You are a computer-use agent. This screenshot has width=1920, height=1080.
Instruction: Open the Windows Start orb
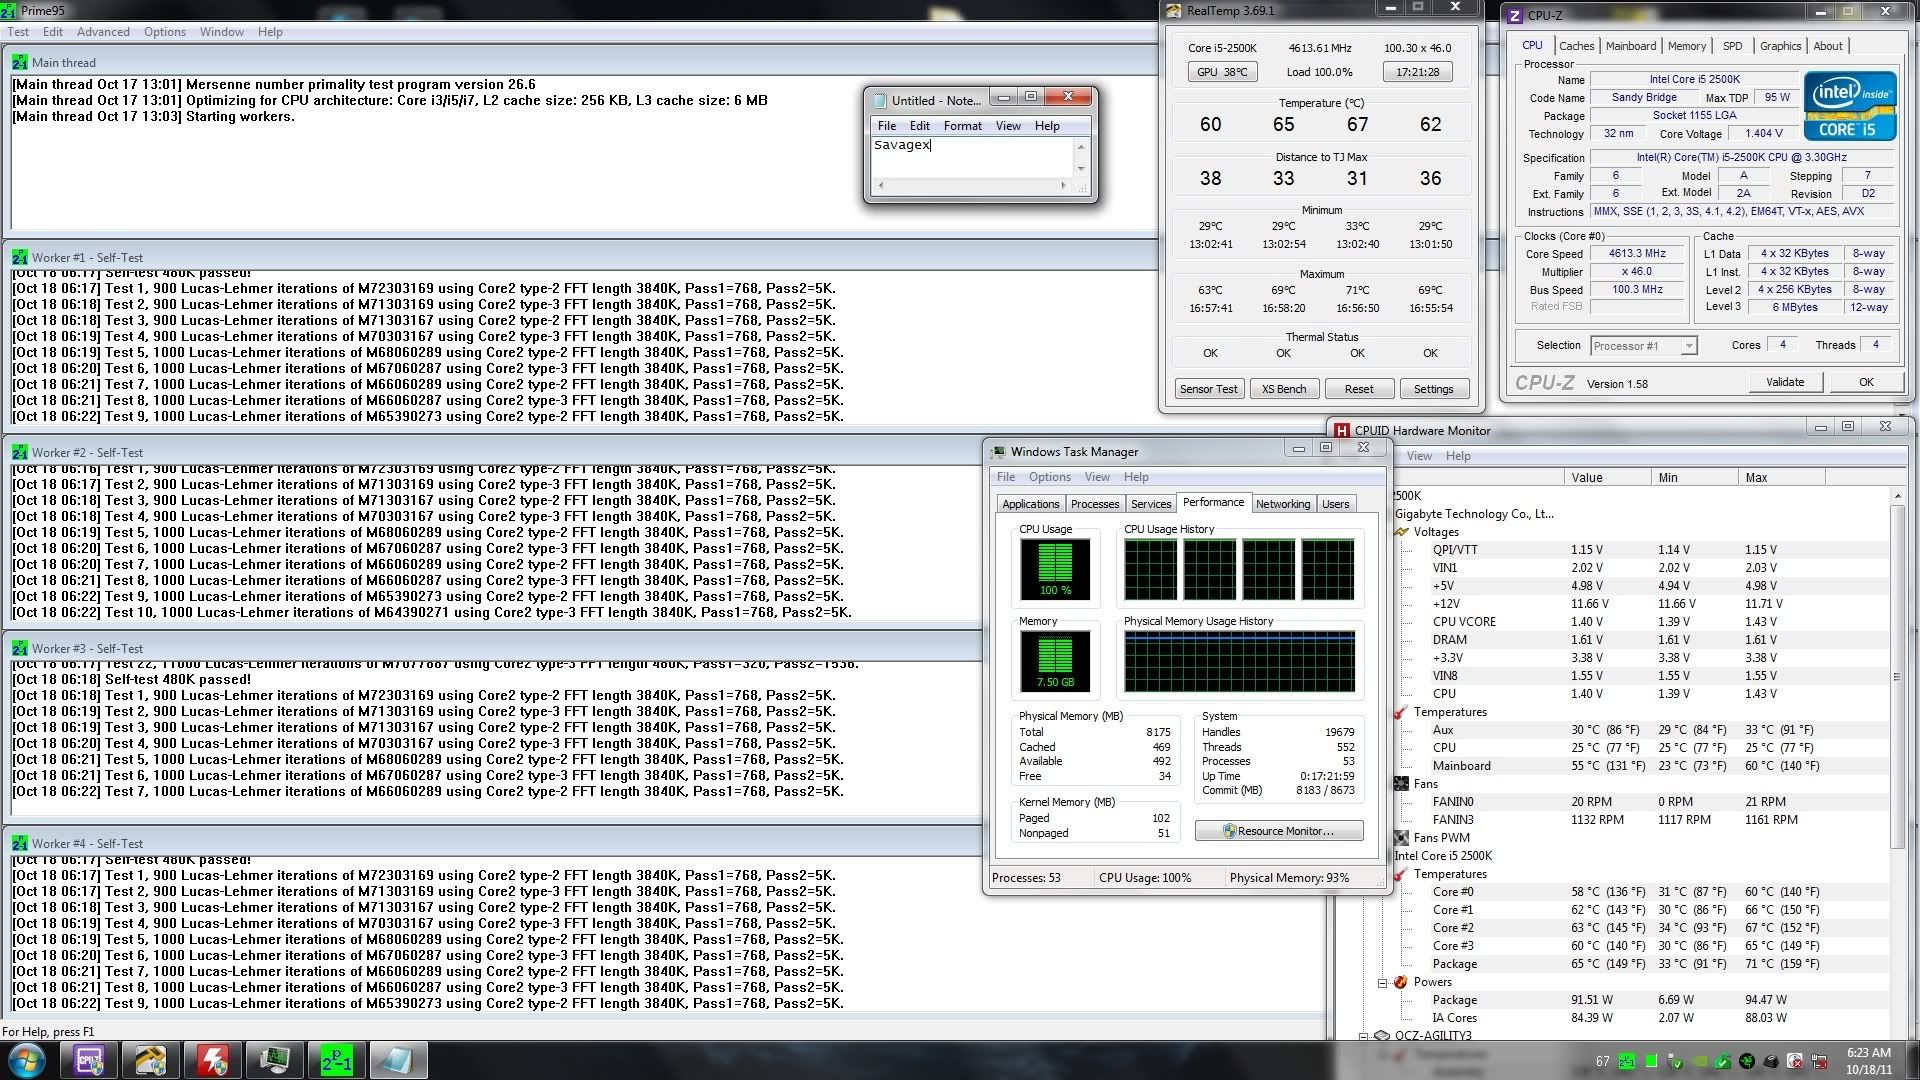pos(26,1060)
